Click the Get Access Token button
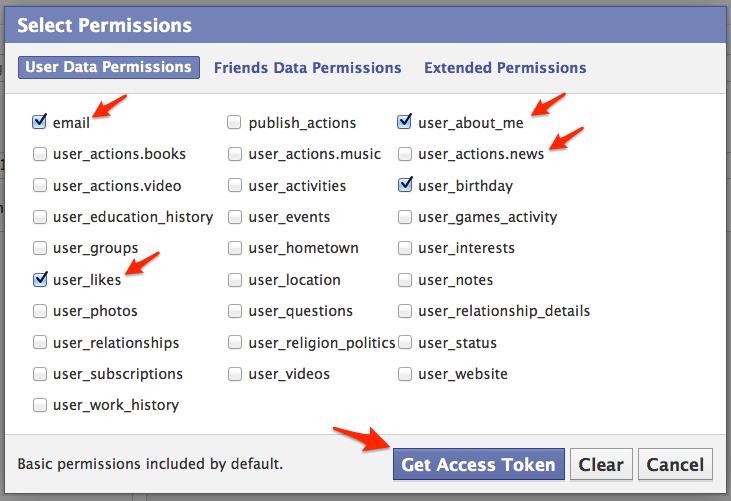 pos(478,465)
